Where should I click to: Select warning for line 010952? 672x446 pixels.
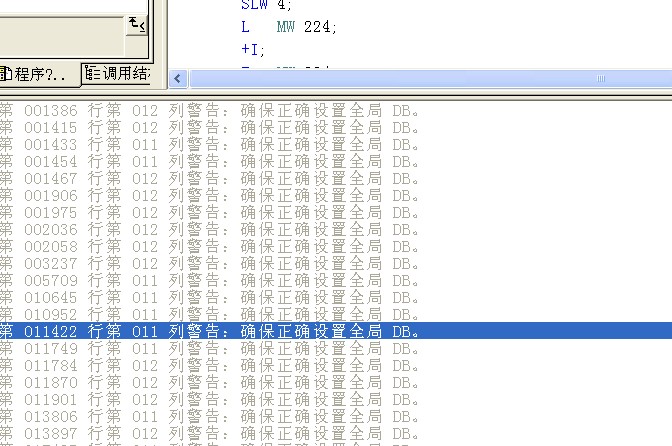coord(336,315)
